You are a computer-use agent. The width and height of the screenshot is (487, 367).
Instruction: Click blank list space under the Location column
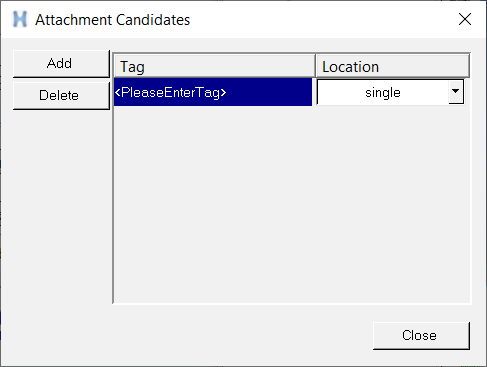(x=393, y=204)
